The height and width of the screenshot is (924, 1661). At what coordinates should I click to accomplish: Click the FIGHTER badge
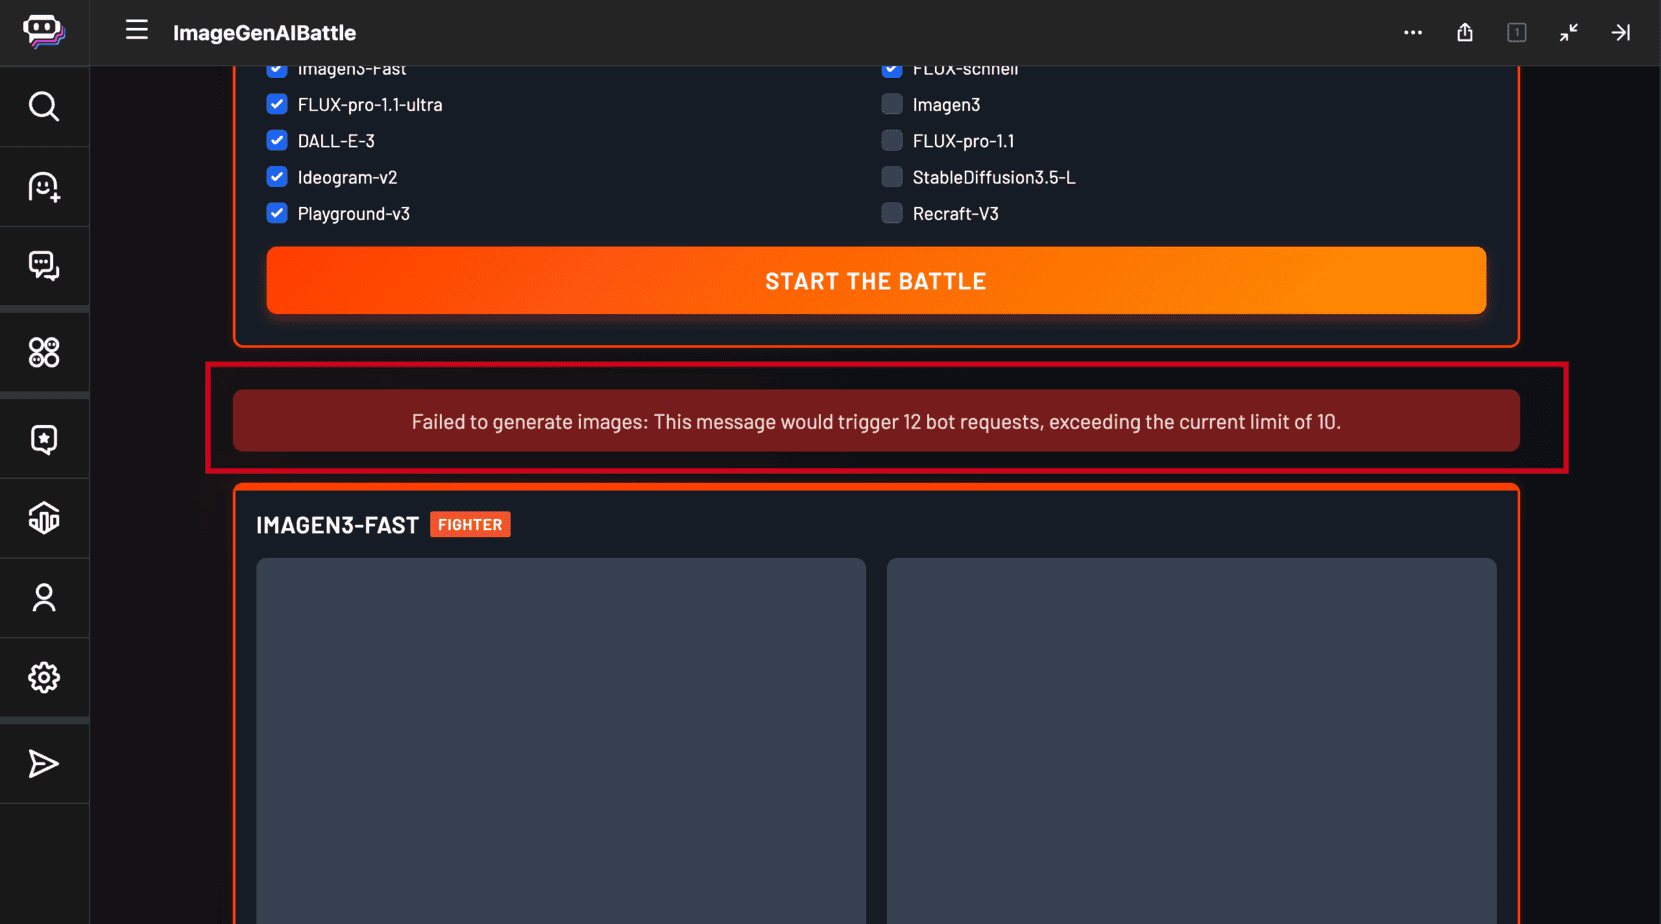[470, 525]
